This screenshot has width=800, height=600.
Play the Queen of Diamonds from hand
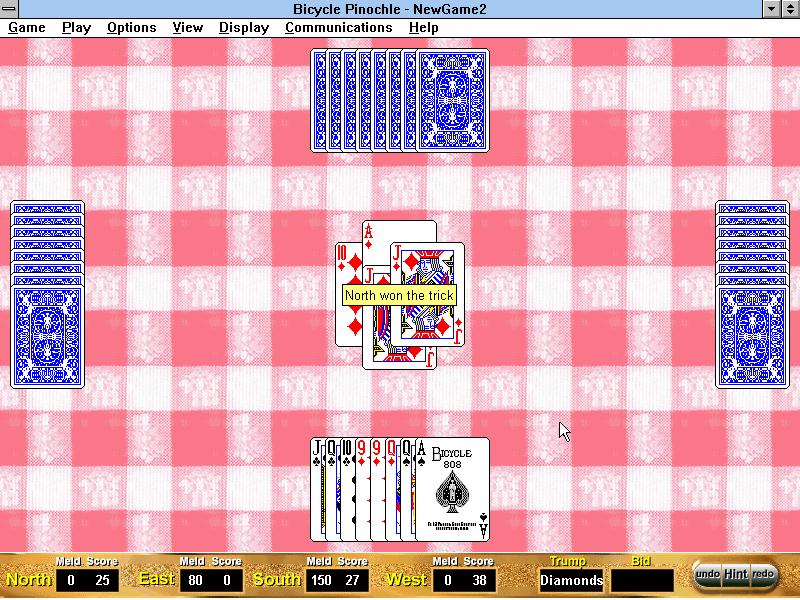392,489
